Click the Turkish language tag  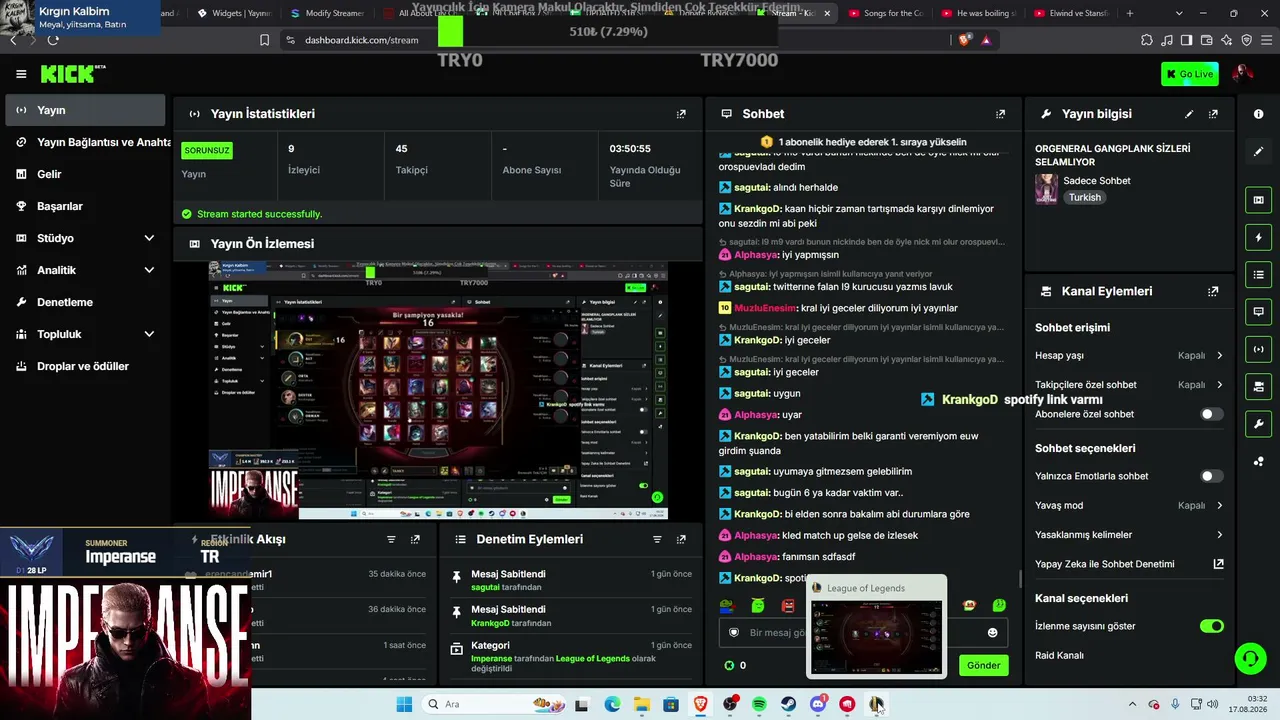coord(1084,198)
